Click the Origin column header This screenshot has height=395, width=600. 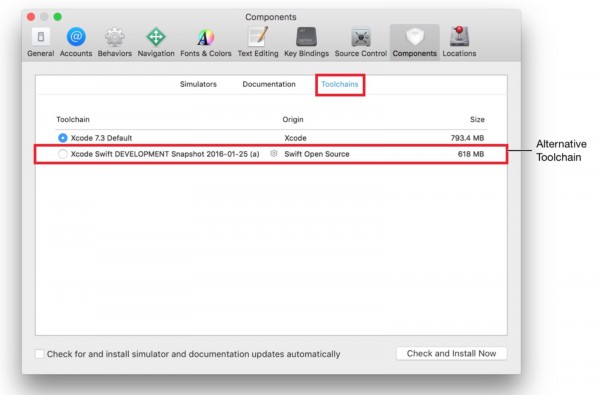pos(293,119)
